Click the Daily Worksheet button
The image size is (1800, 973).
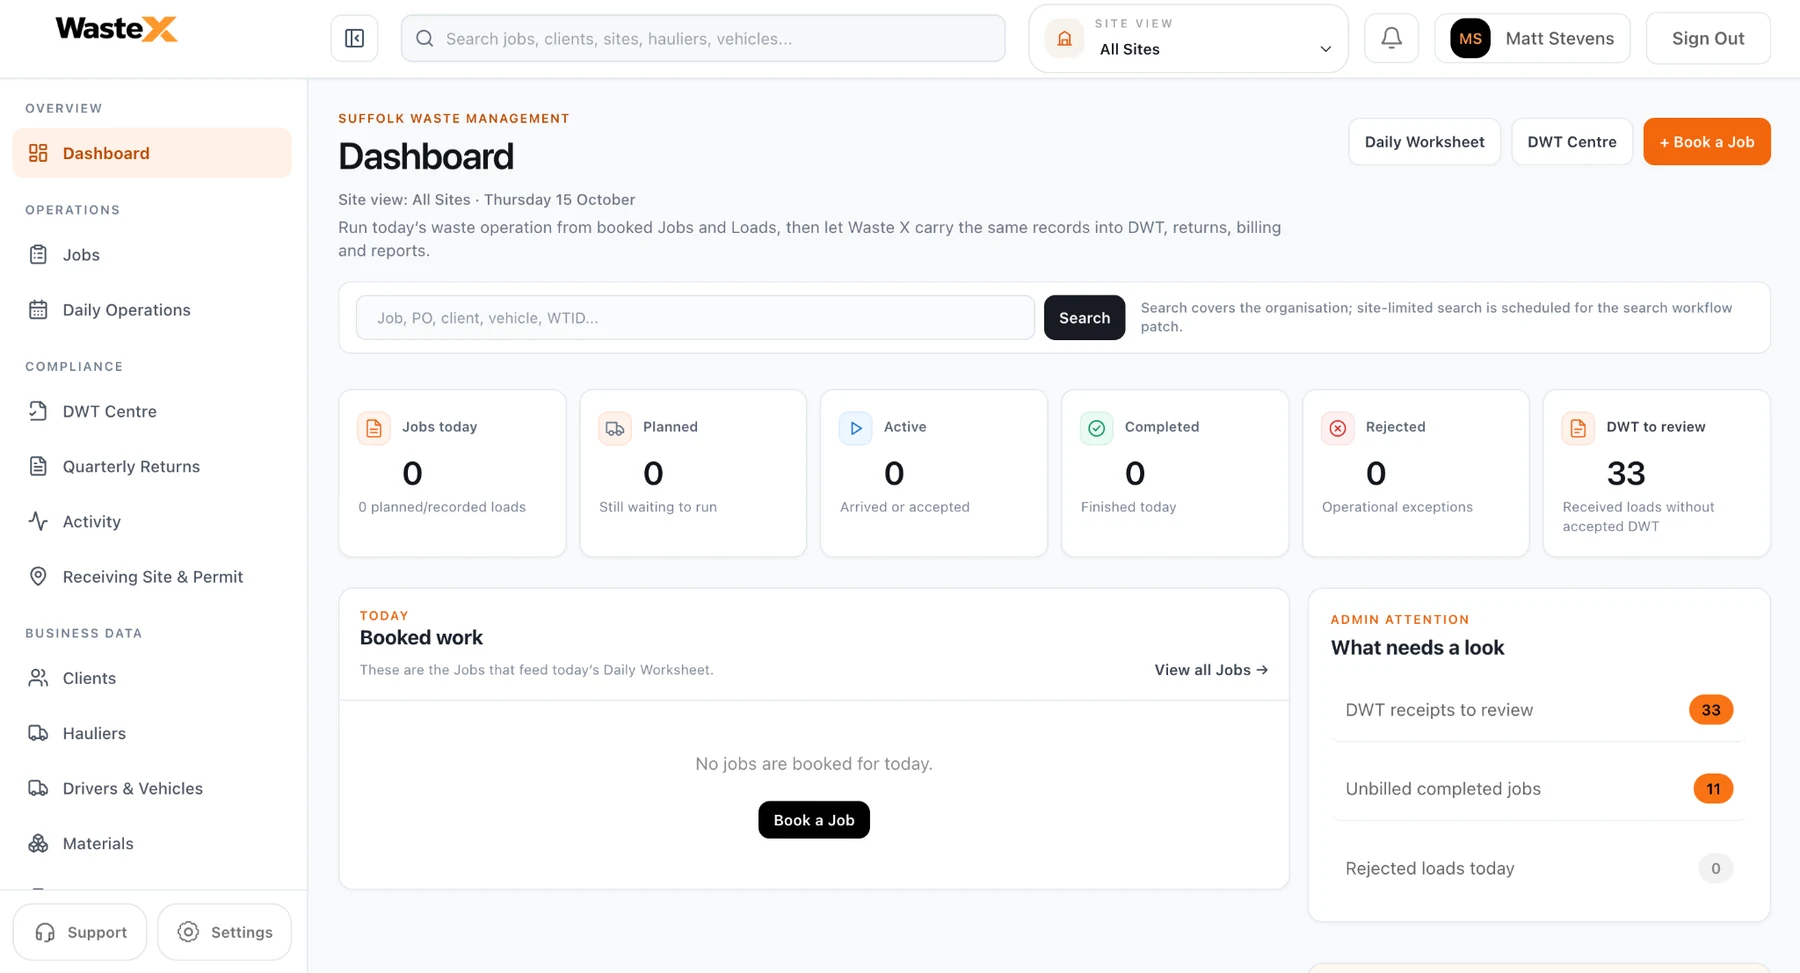point(1424,142)
